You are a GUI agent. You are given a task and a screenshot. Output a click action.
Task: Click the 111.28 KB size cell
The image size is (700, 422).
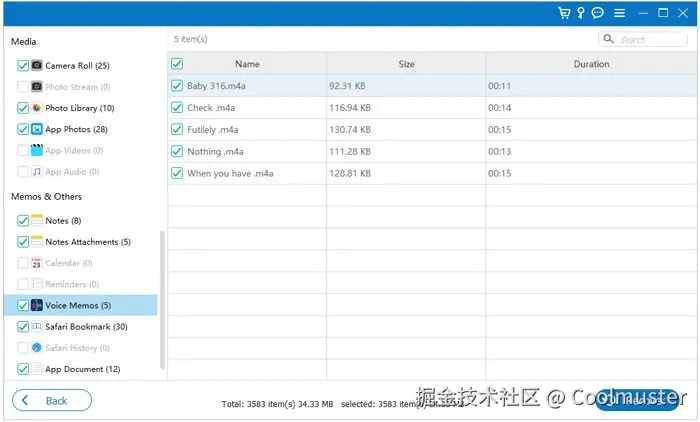click(350, 151)
